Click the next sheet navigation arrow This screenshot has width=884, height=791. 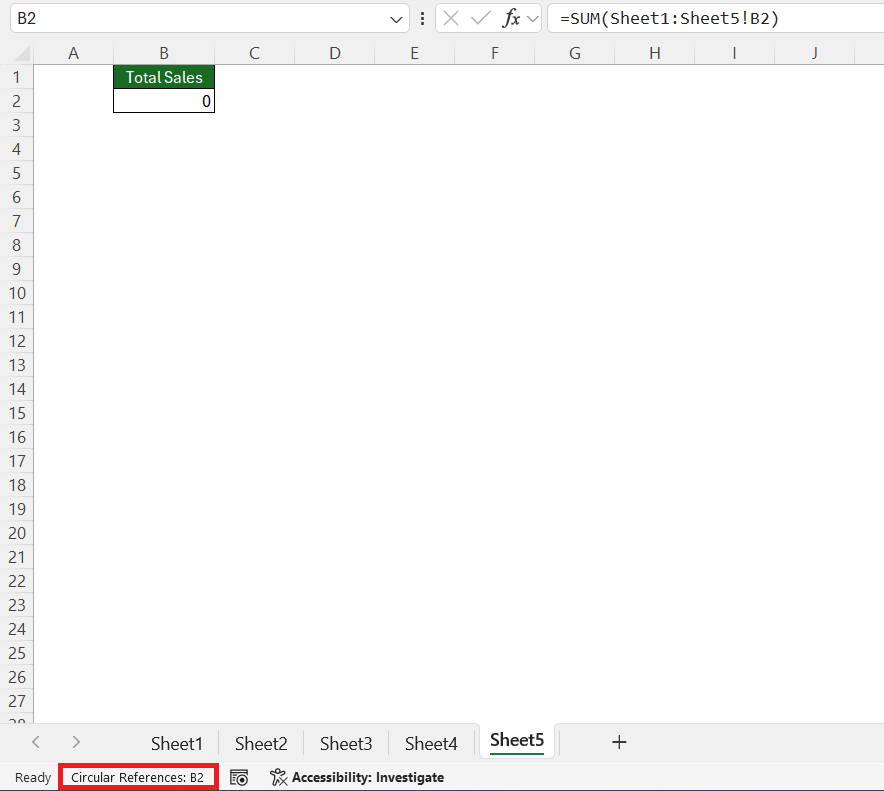click(x=76, y=742)
